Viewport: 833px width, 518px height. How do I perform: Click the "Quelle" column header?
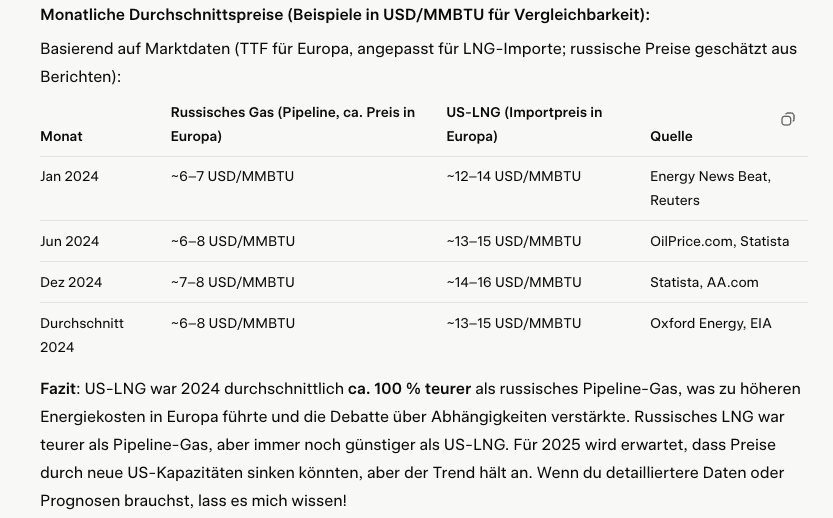point(671,136)
